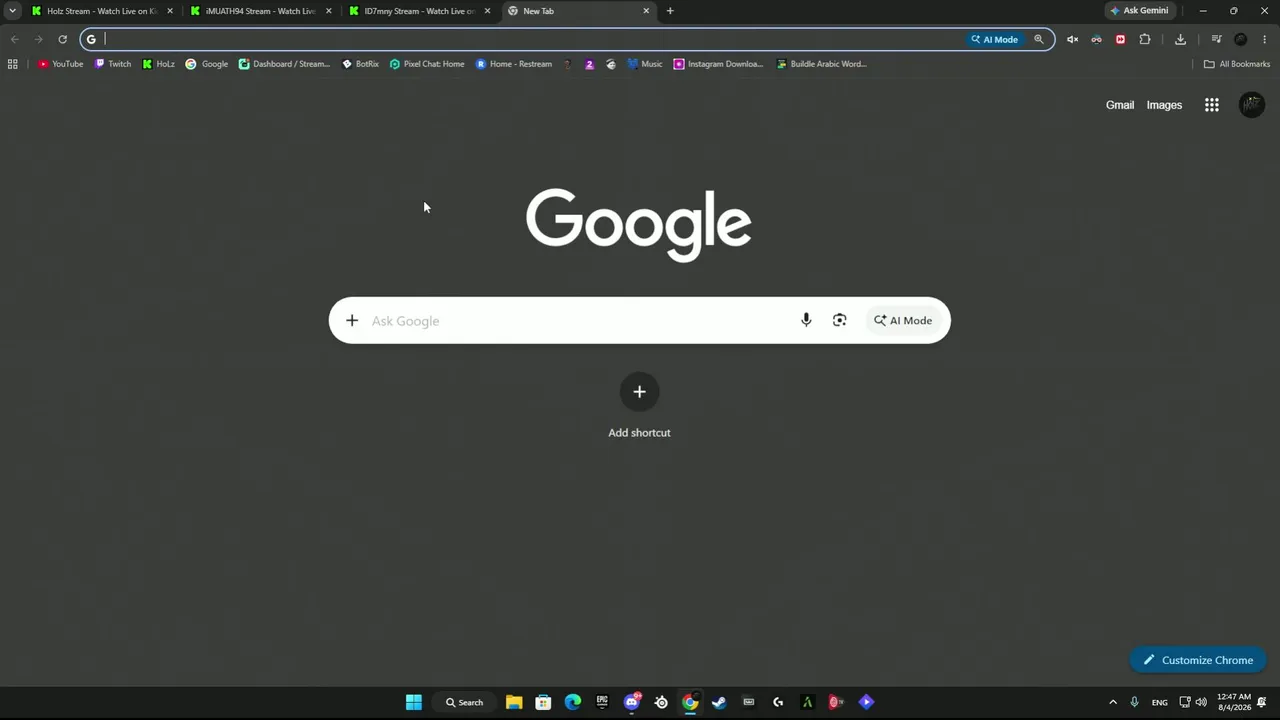Open the taskbar Search box
1280x720 pixels.
(465, 702)
